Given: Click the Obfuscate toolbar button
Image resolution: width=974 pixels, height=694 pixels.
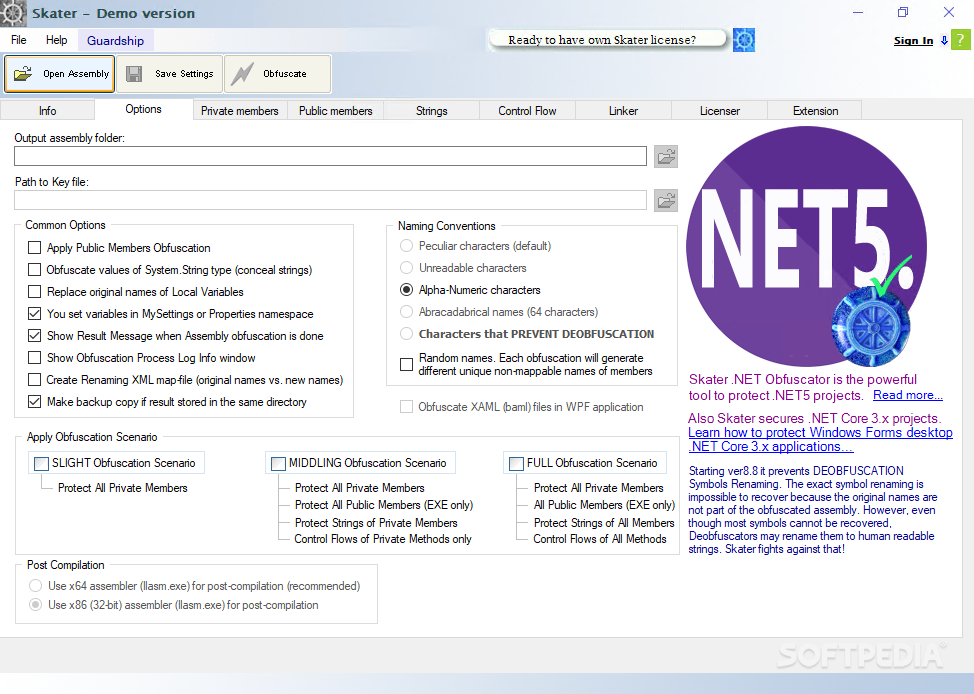Looking at the screenshot, I should click(x=277, y=73).
